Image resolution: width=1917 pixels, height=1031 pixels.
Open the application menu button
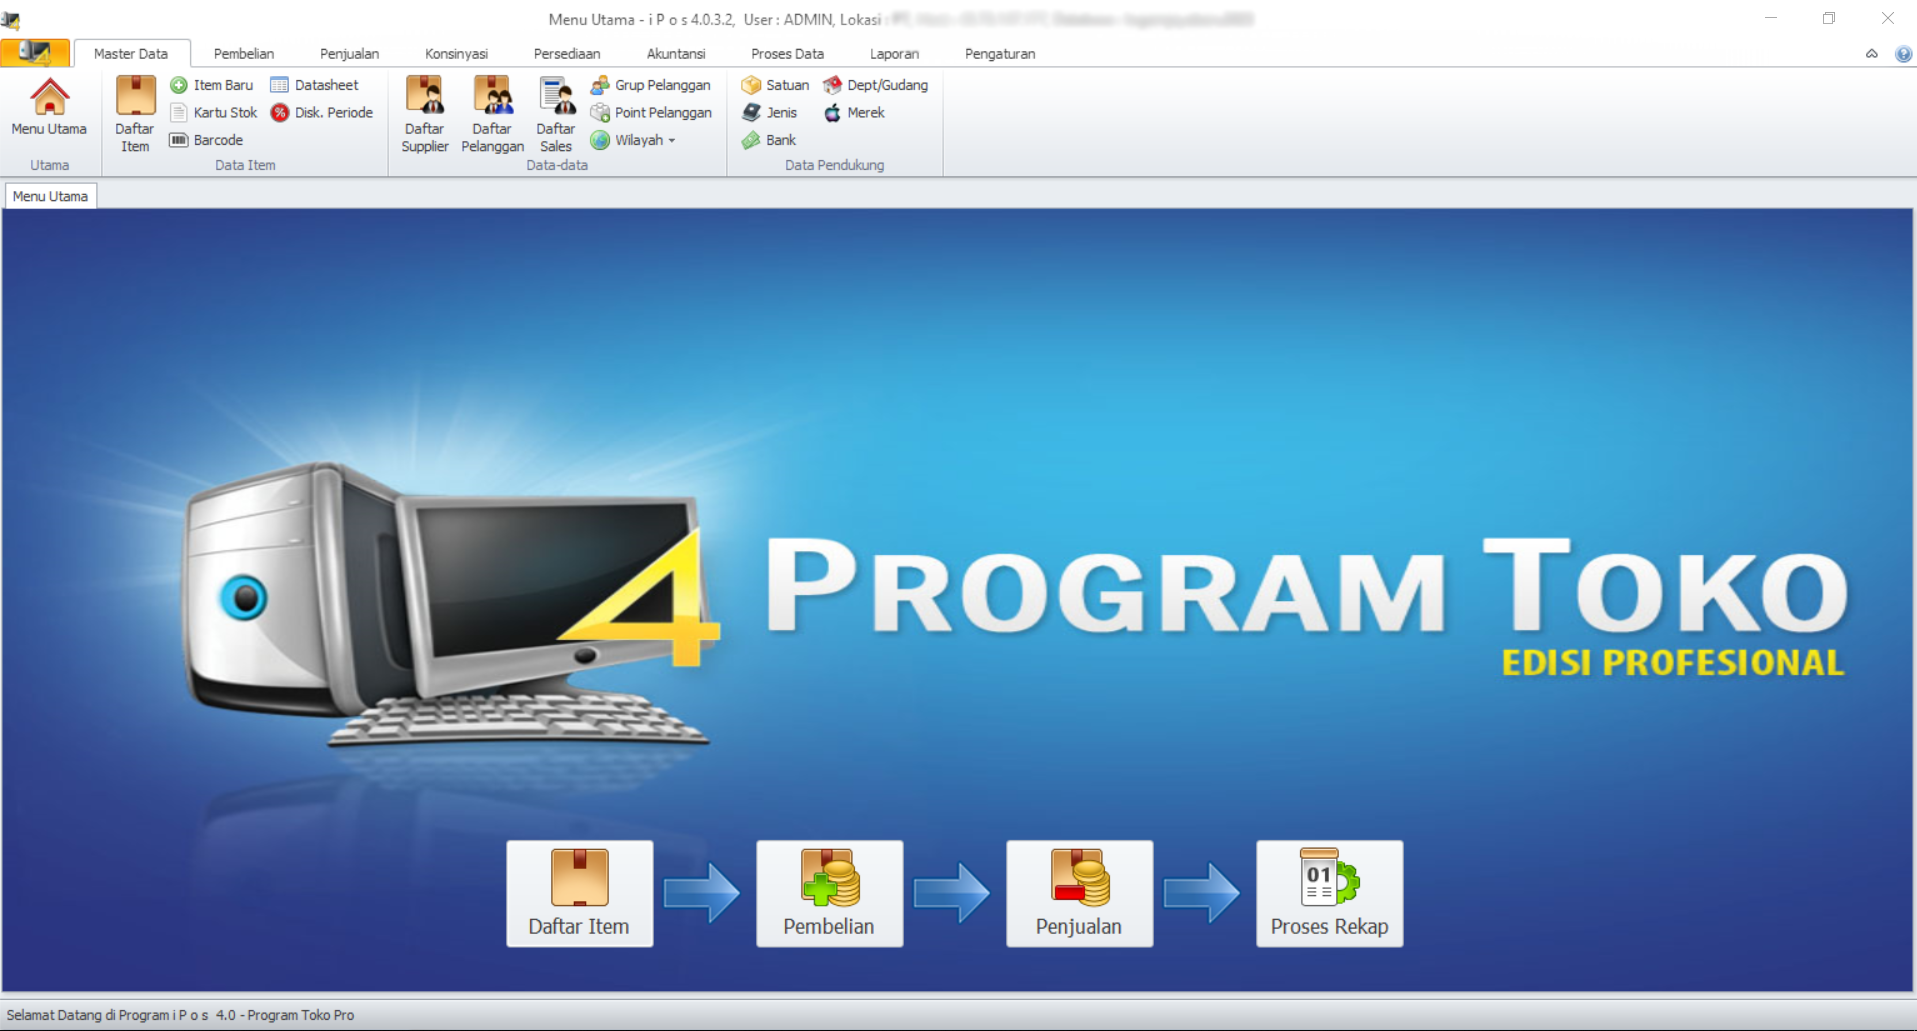click(x=35, y=53)
